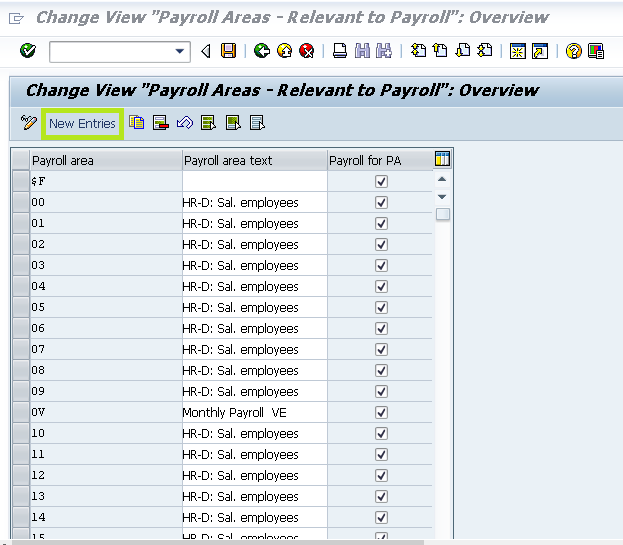Click the title bar menu icon
The image size is (623, 545).
coord(17,18)
